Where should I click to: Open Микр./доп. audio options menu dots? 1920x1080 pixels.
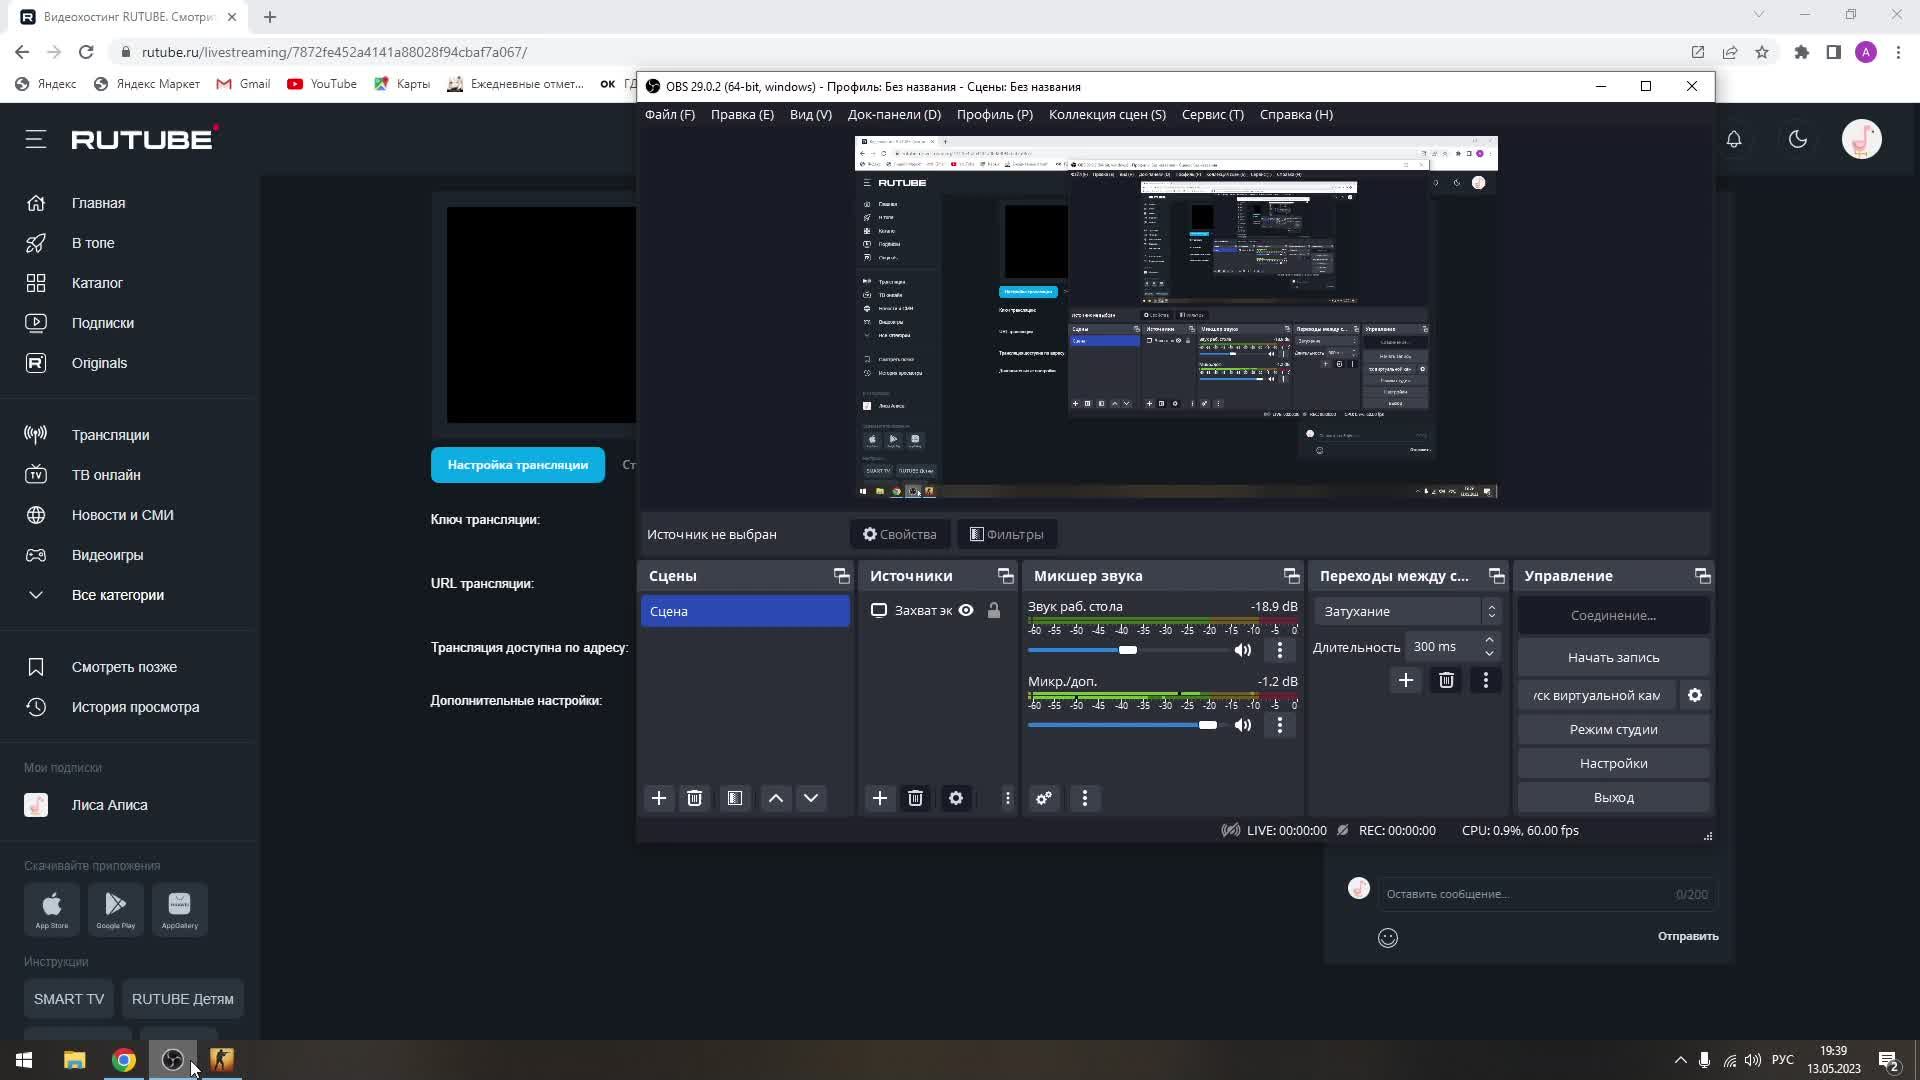[1280, 725]
